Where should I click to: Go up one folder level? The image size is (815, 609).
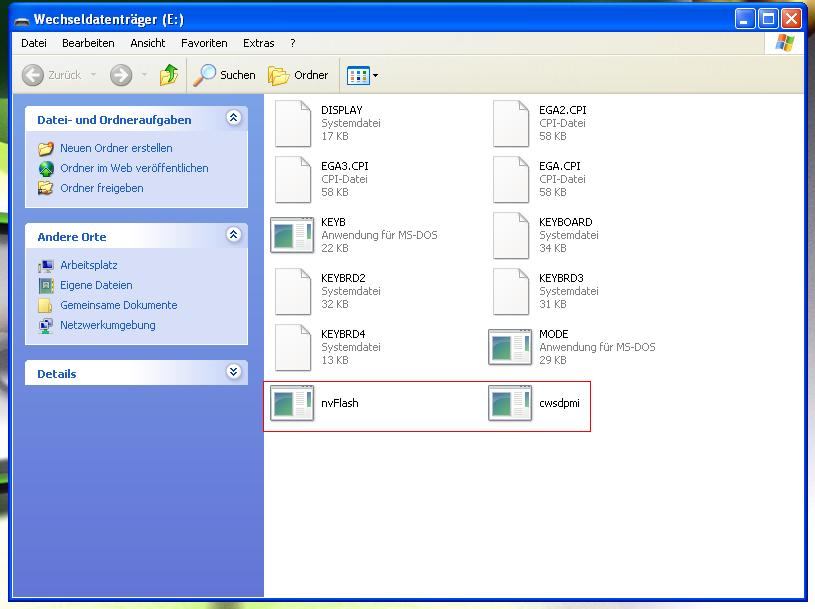point(168,75)
